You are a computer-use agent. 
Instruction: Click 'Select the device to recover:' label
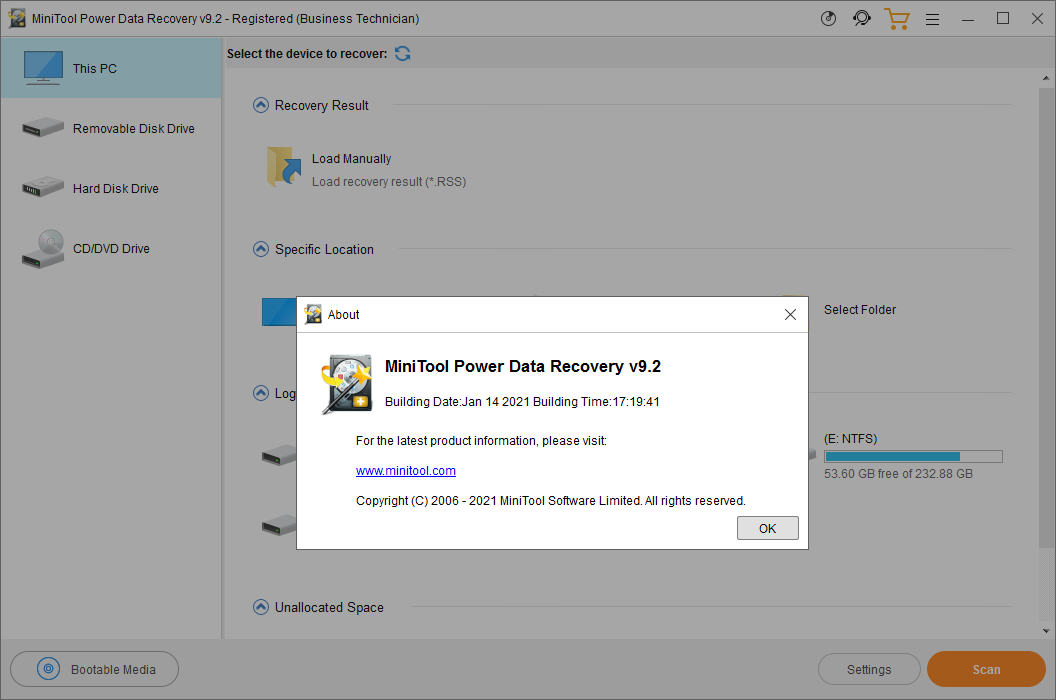point(307,54)
